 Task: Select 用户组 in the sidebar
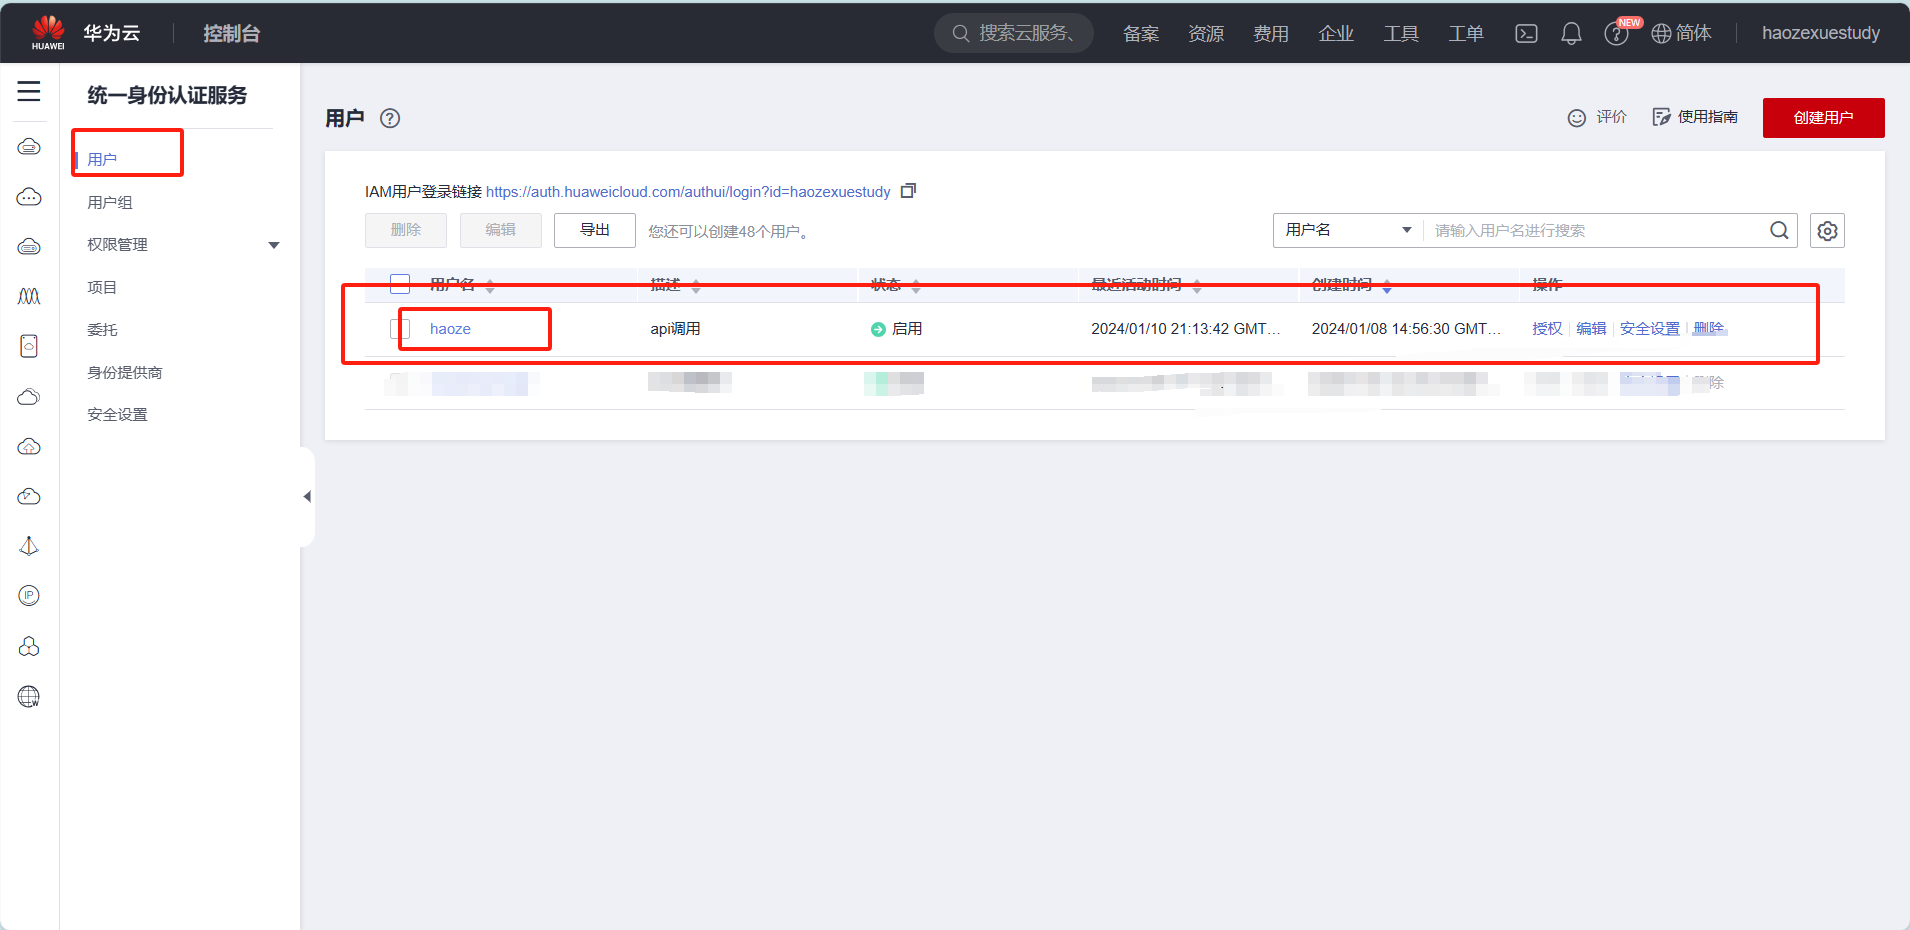110,202
